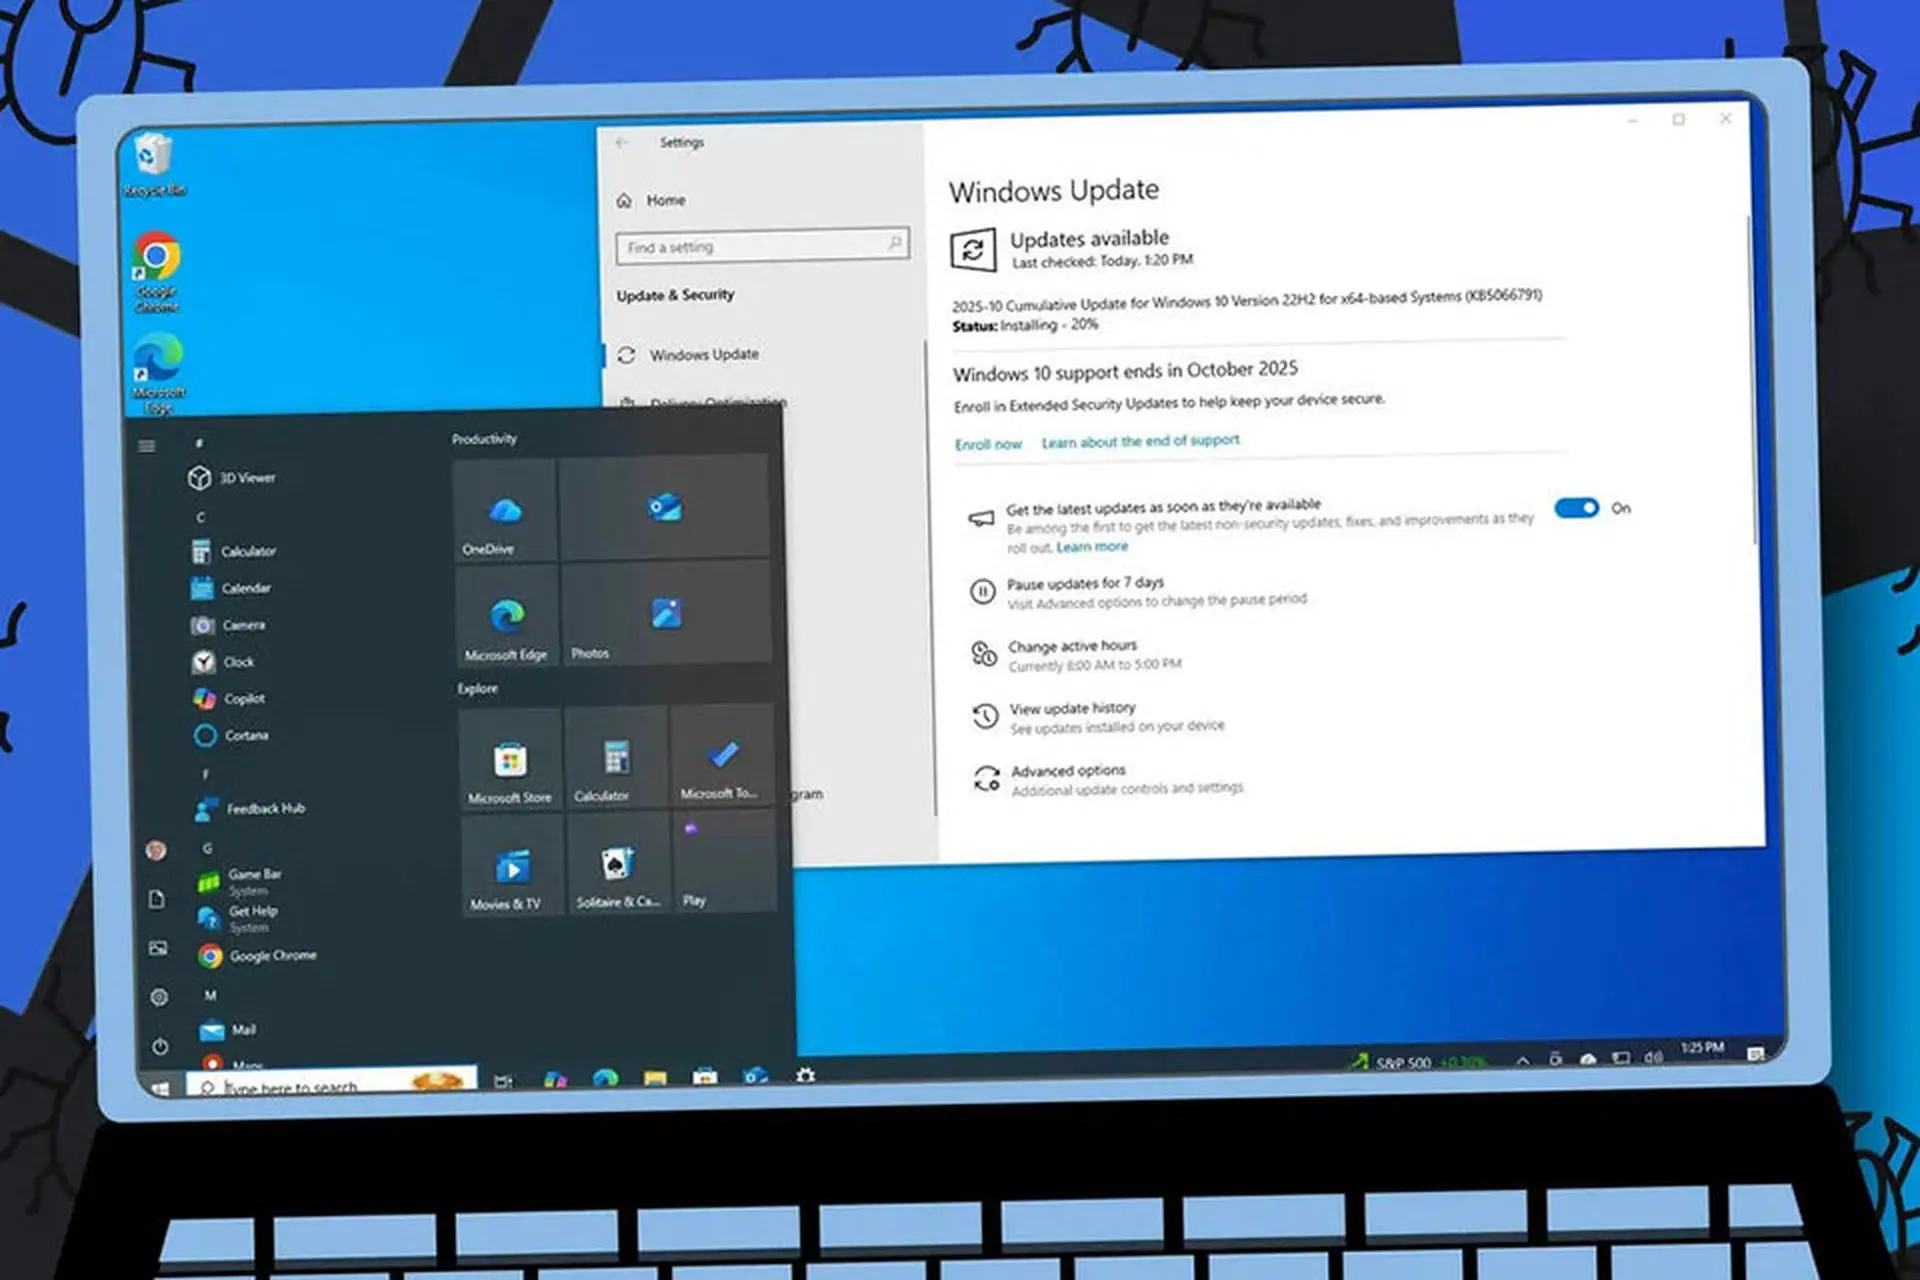Open Task View from the taskbar
The width and height of the screenshot is (1920, 1280).
(x=503, y=1081)
